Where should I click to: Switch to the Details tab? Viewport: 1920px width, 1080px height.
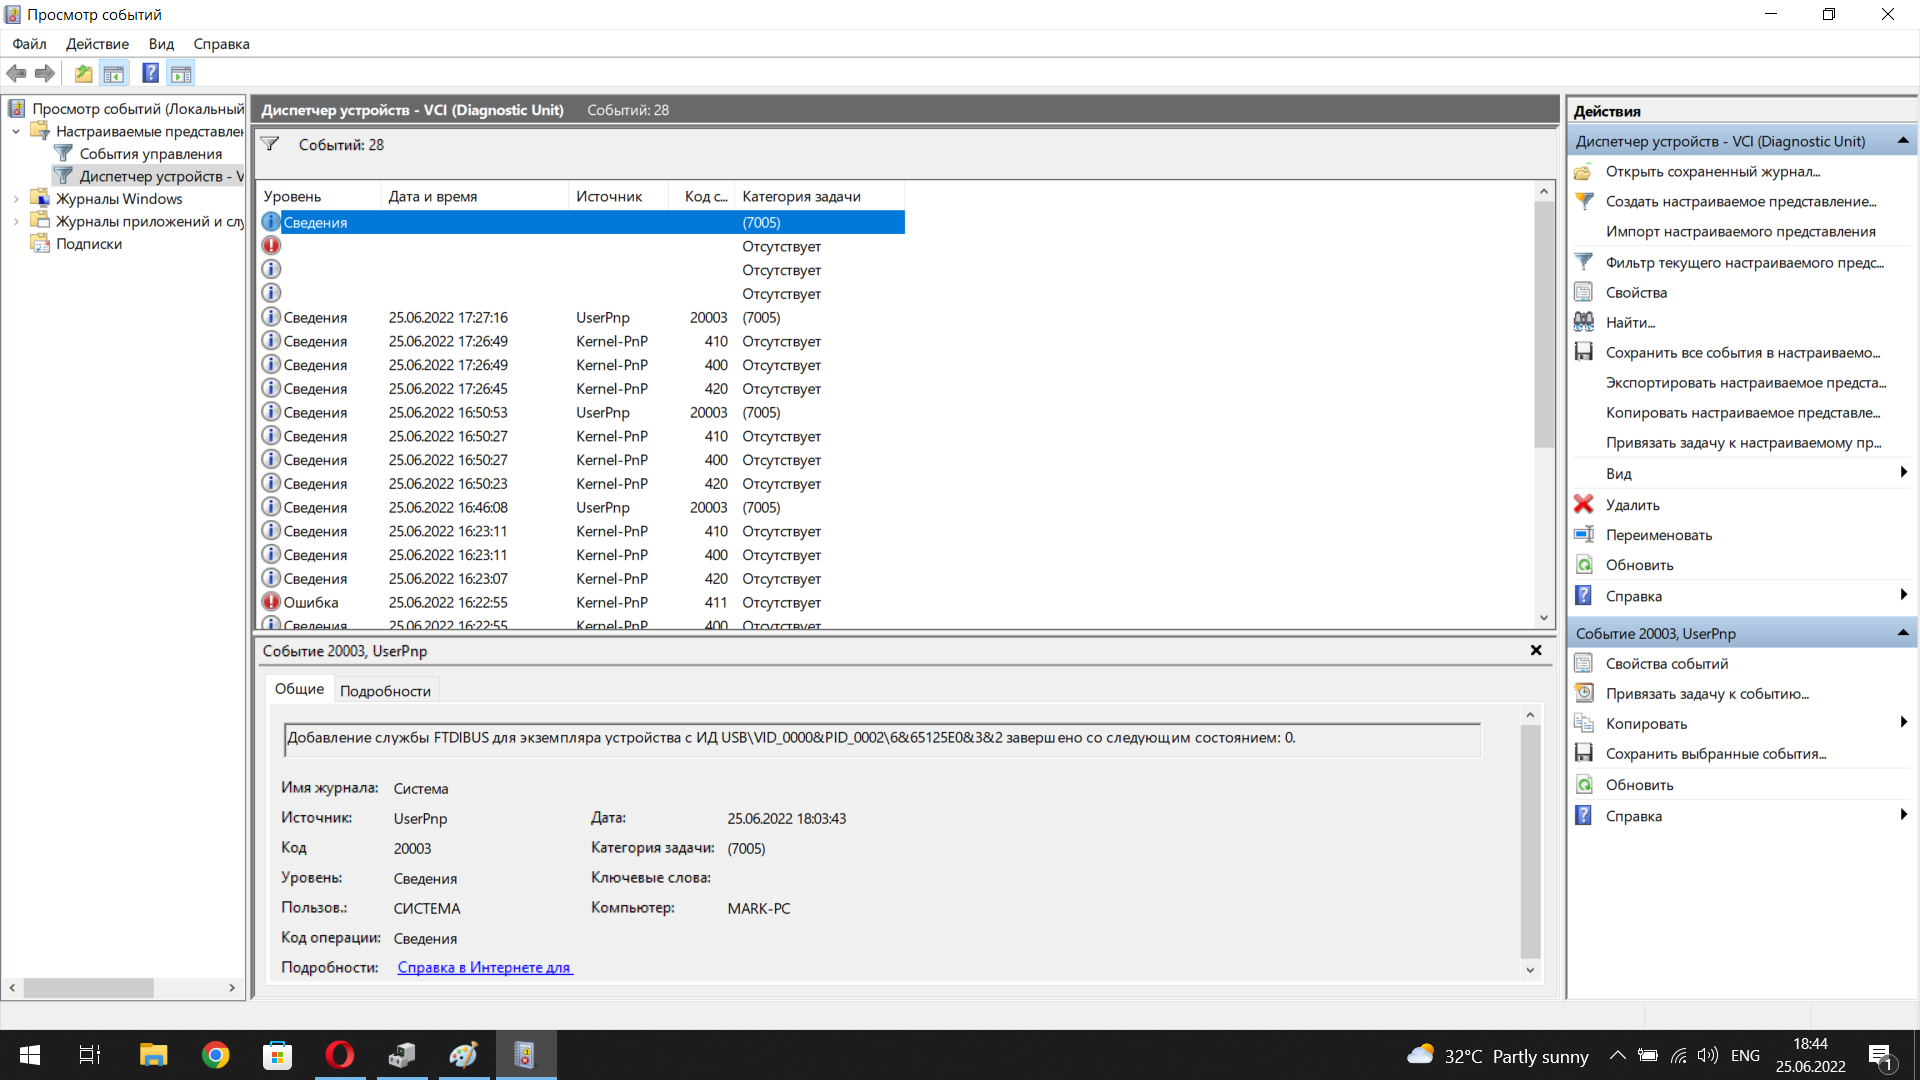pos(385,691)
